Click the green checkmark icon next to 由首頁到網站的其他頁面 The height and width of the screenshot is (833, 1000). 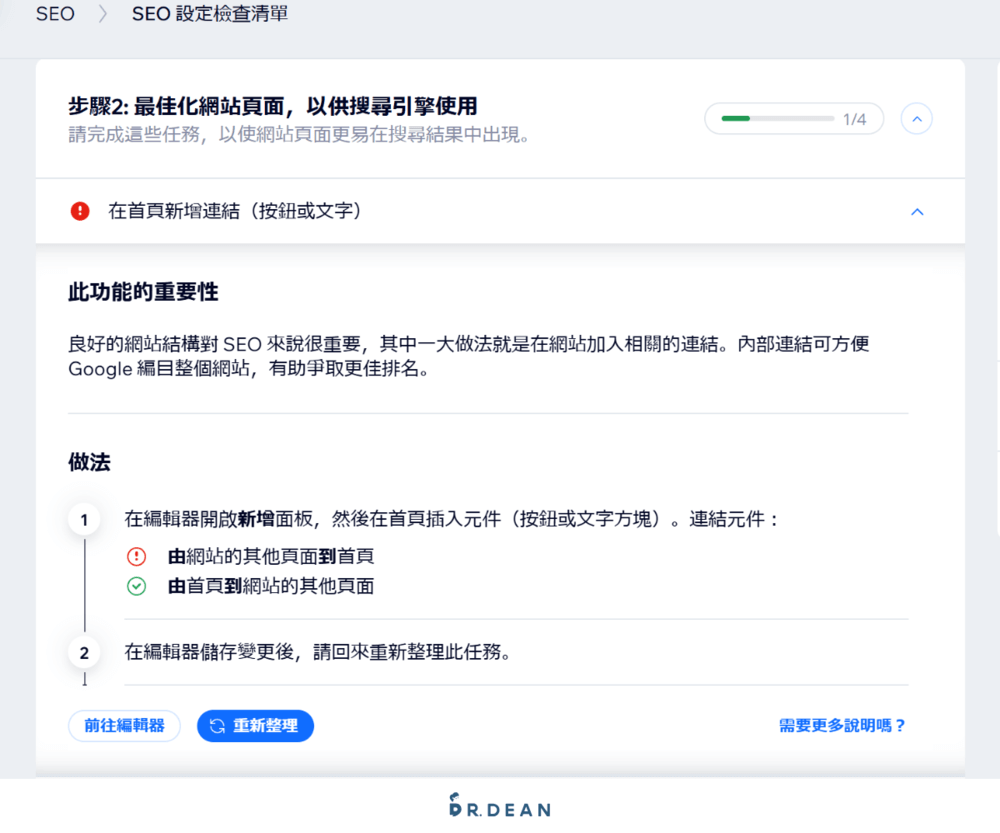tap(136, 588)
